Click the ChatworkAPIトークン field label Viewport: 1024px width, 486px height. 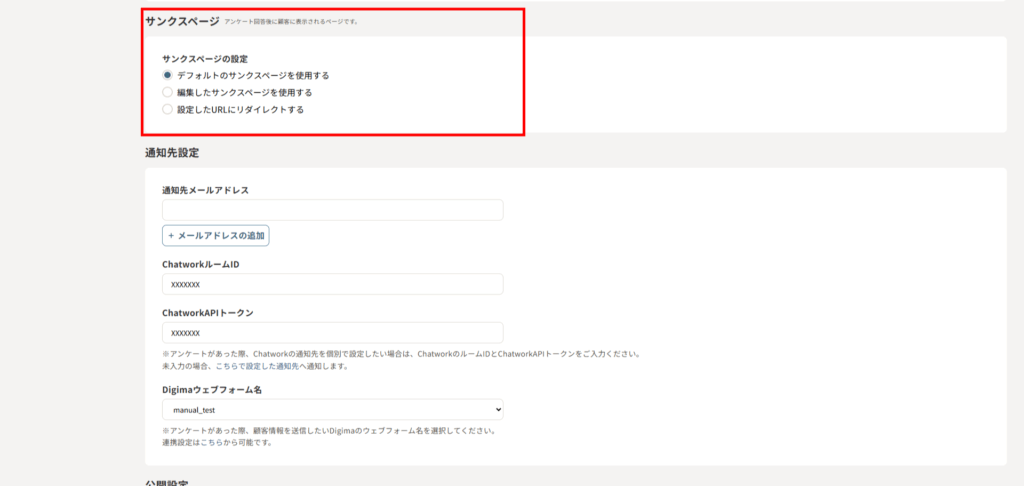pyautogui.click(x=207, y=313)
